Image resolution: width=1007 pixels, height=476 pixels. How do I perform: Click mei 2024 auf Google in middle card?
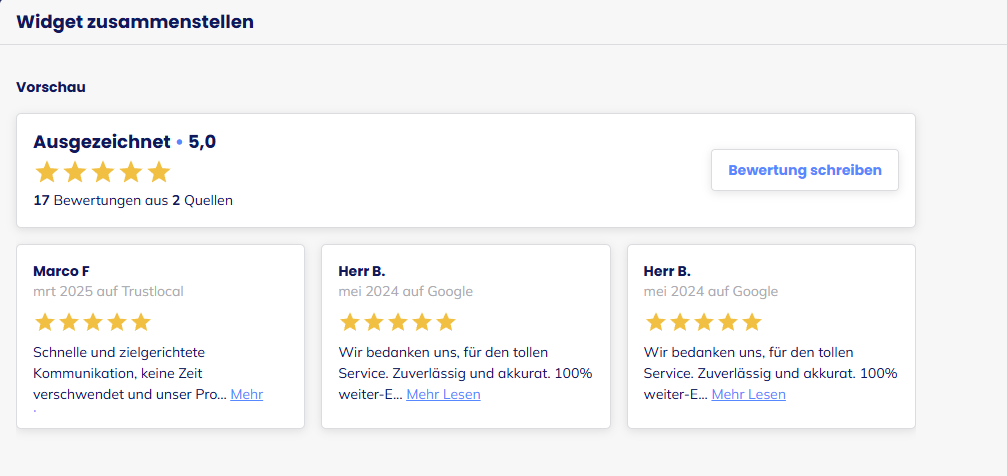coord(406,292)
